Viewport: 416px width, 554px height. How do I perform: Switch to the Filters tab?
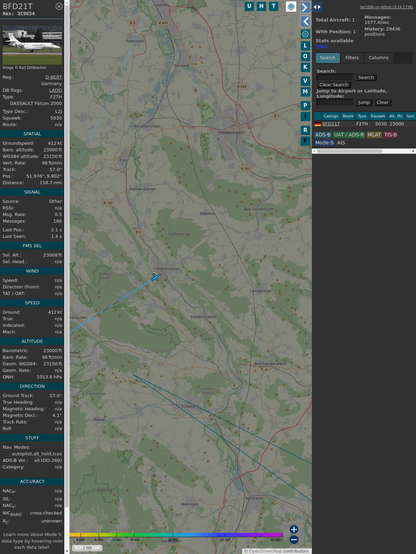coord(352,58)
